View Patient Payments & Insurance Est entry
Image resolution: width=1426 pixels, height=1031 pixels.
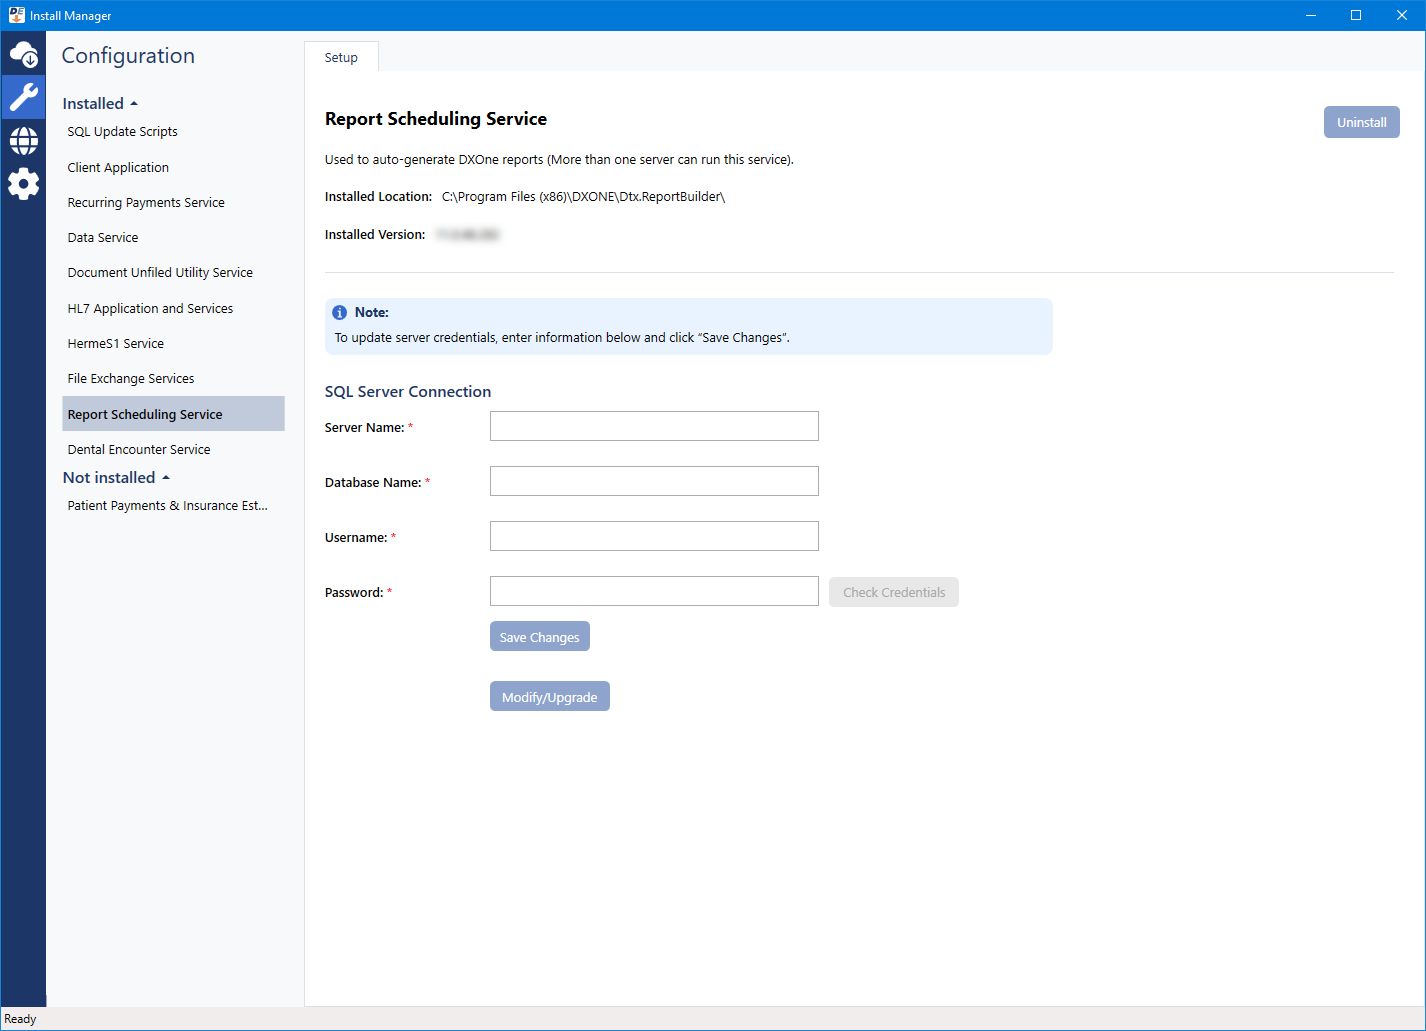click(166, 505)
